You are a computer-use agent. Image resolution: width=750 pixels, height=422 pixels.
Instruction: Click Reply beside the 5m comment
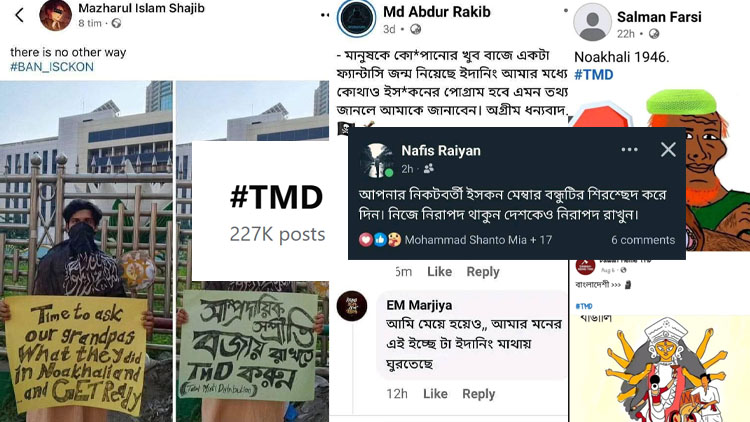[483, 272]
